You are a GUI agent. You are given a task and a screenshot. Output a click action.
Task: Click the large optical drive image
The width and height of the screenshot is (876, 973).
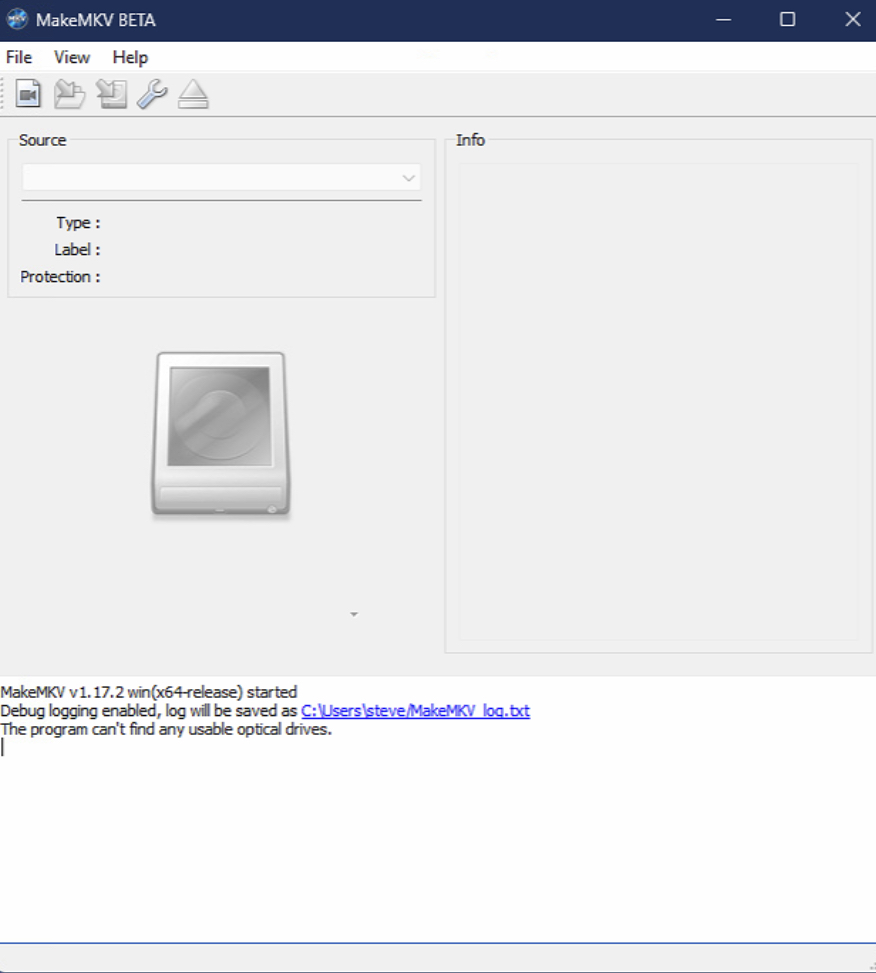coord(221,434)
